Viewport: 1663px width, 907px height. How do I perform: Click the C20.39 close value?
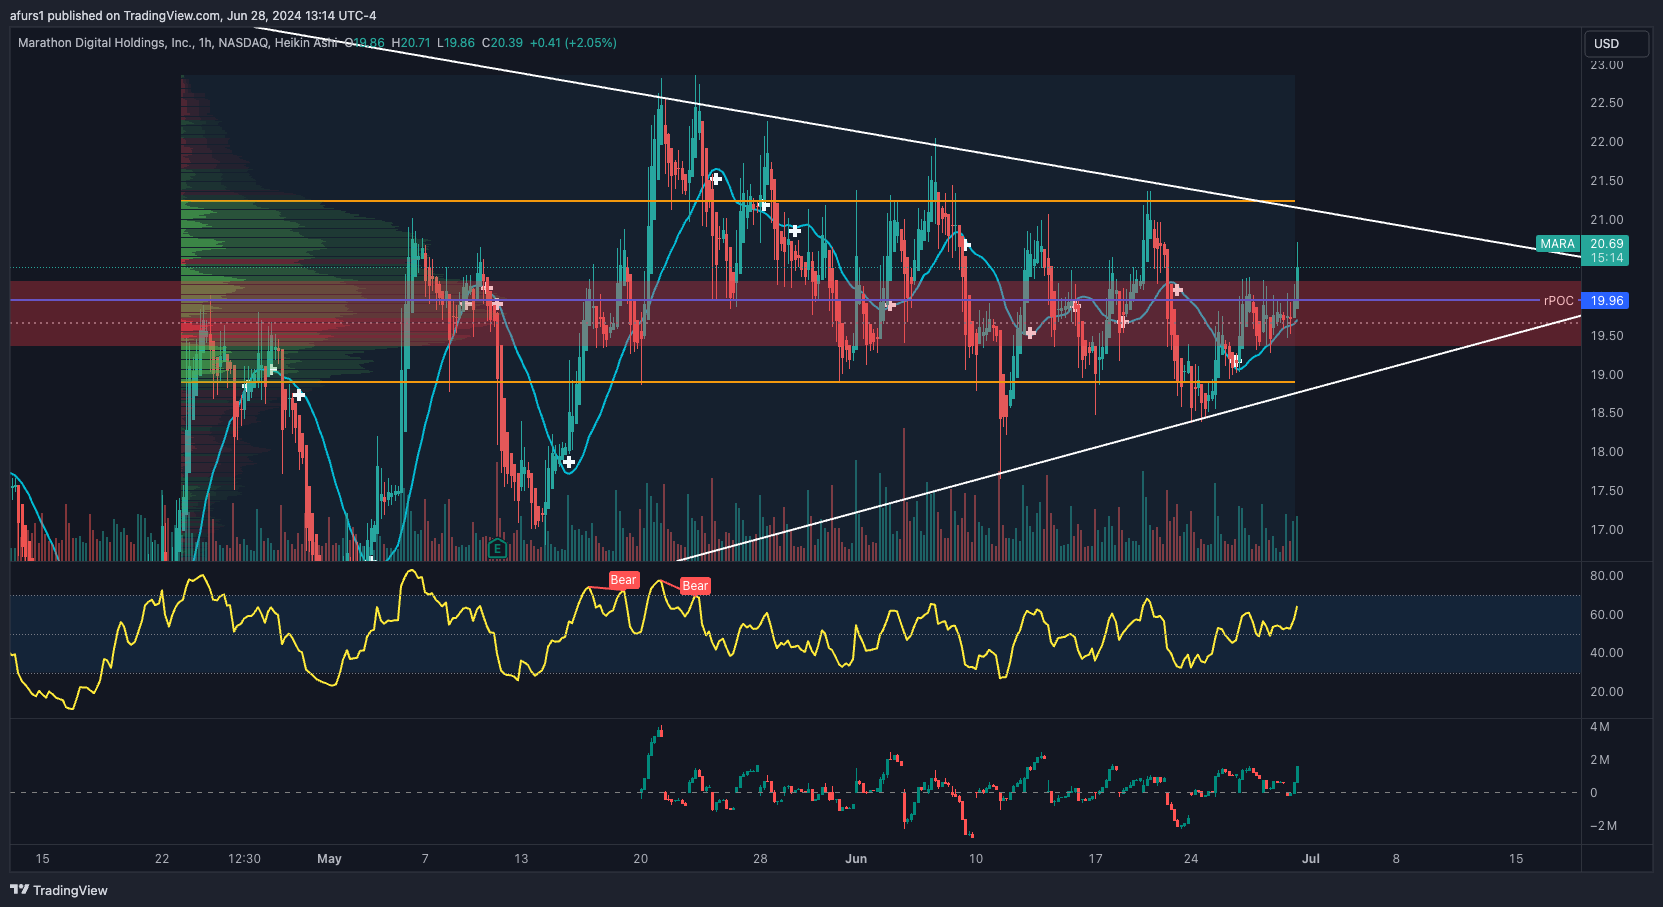(502, 43)
